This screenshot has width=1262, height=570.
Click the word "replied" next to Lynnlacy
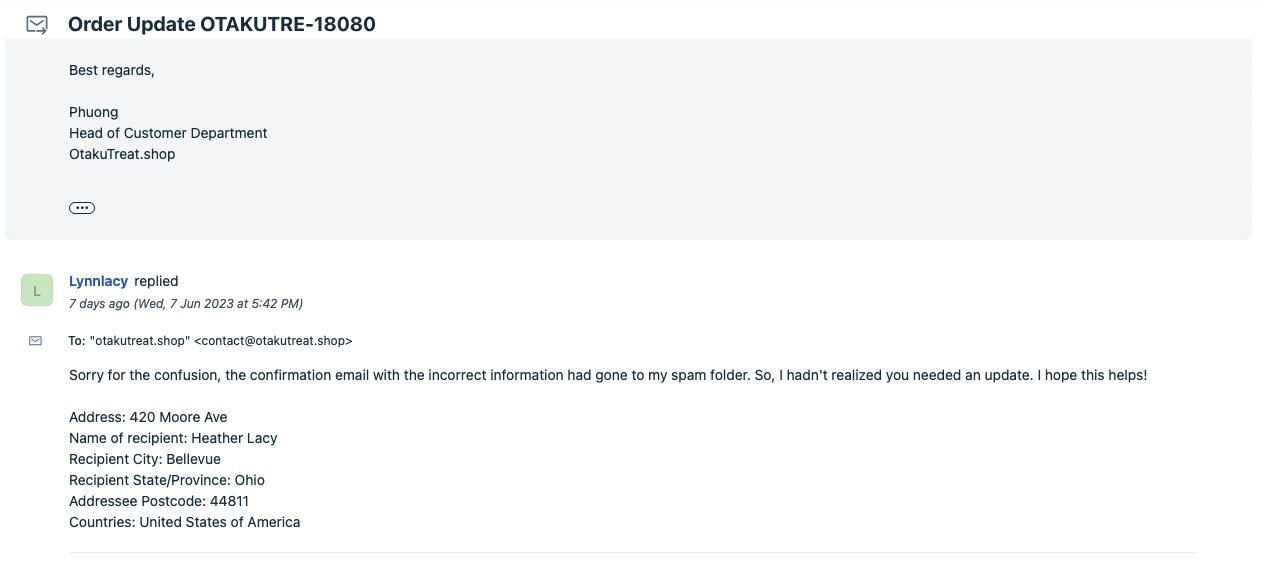coord(156,281)
